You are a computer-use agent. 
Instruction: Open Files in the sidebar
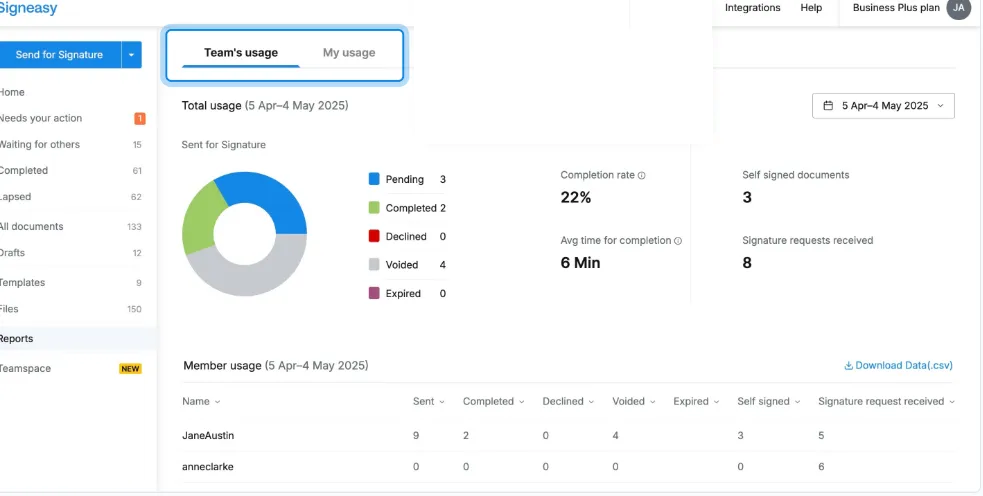tap(9, 309)
